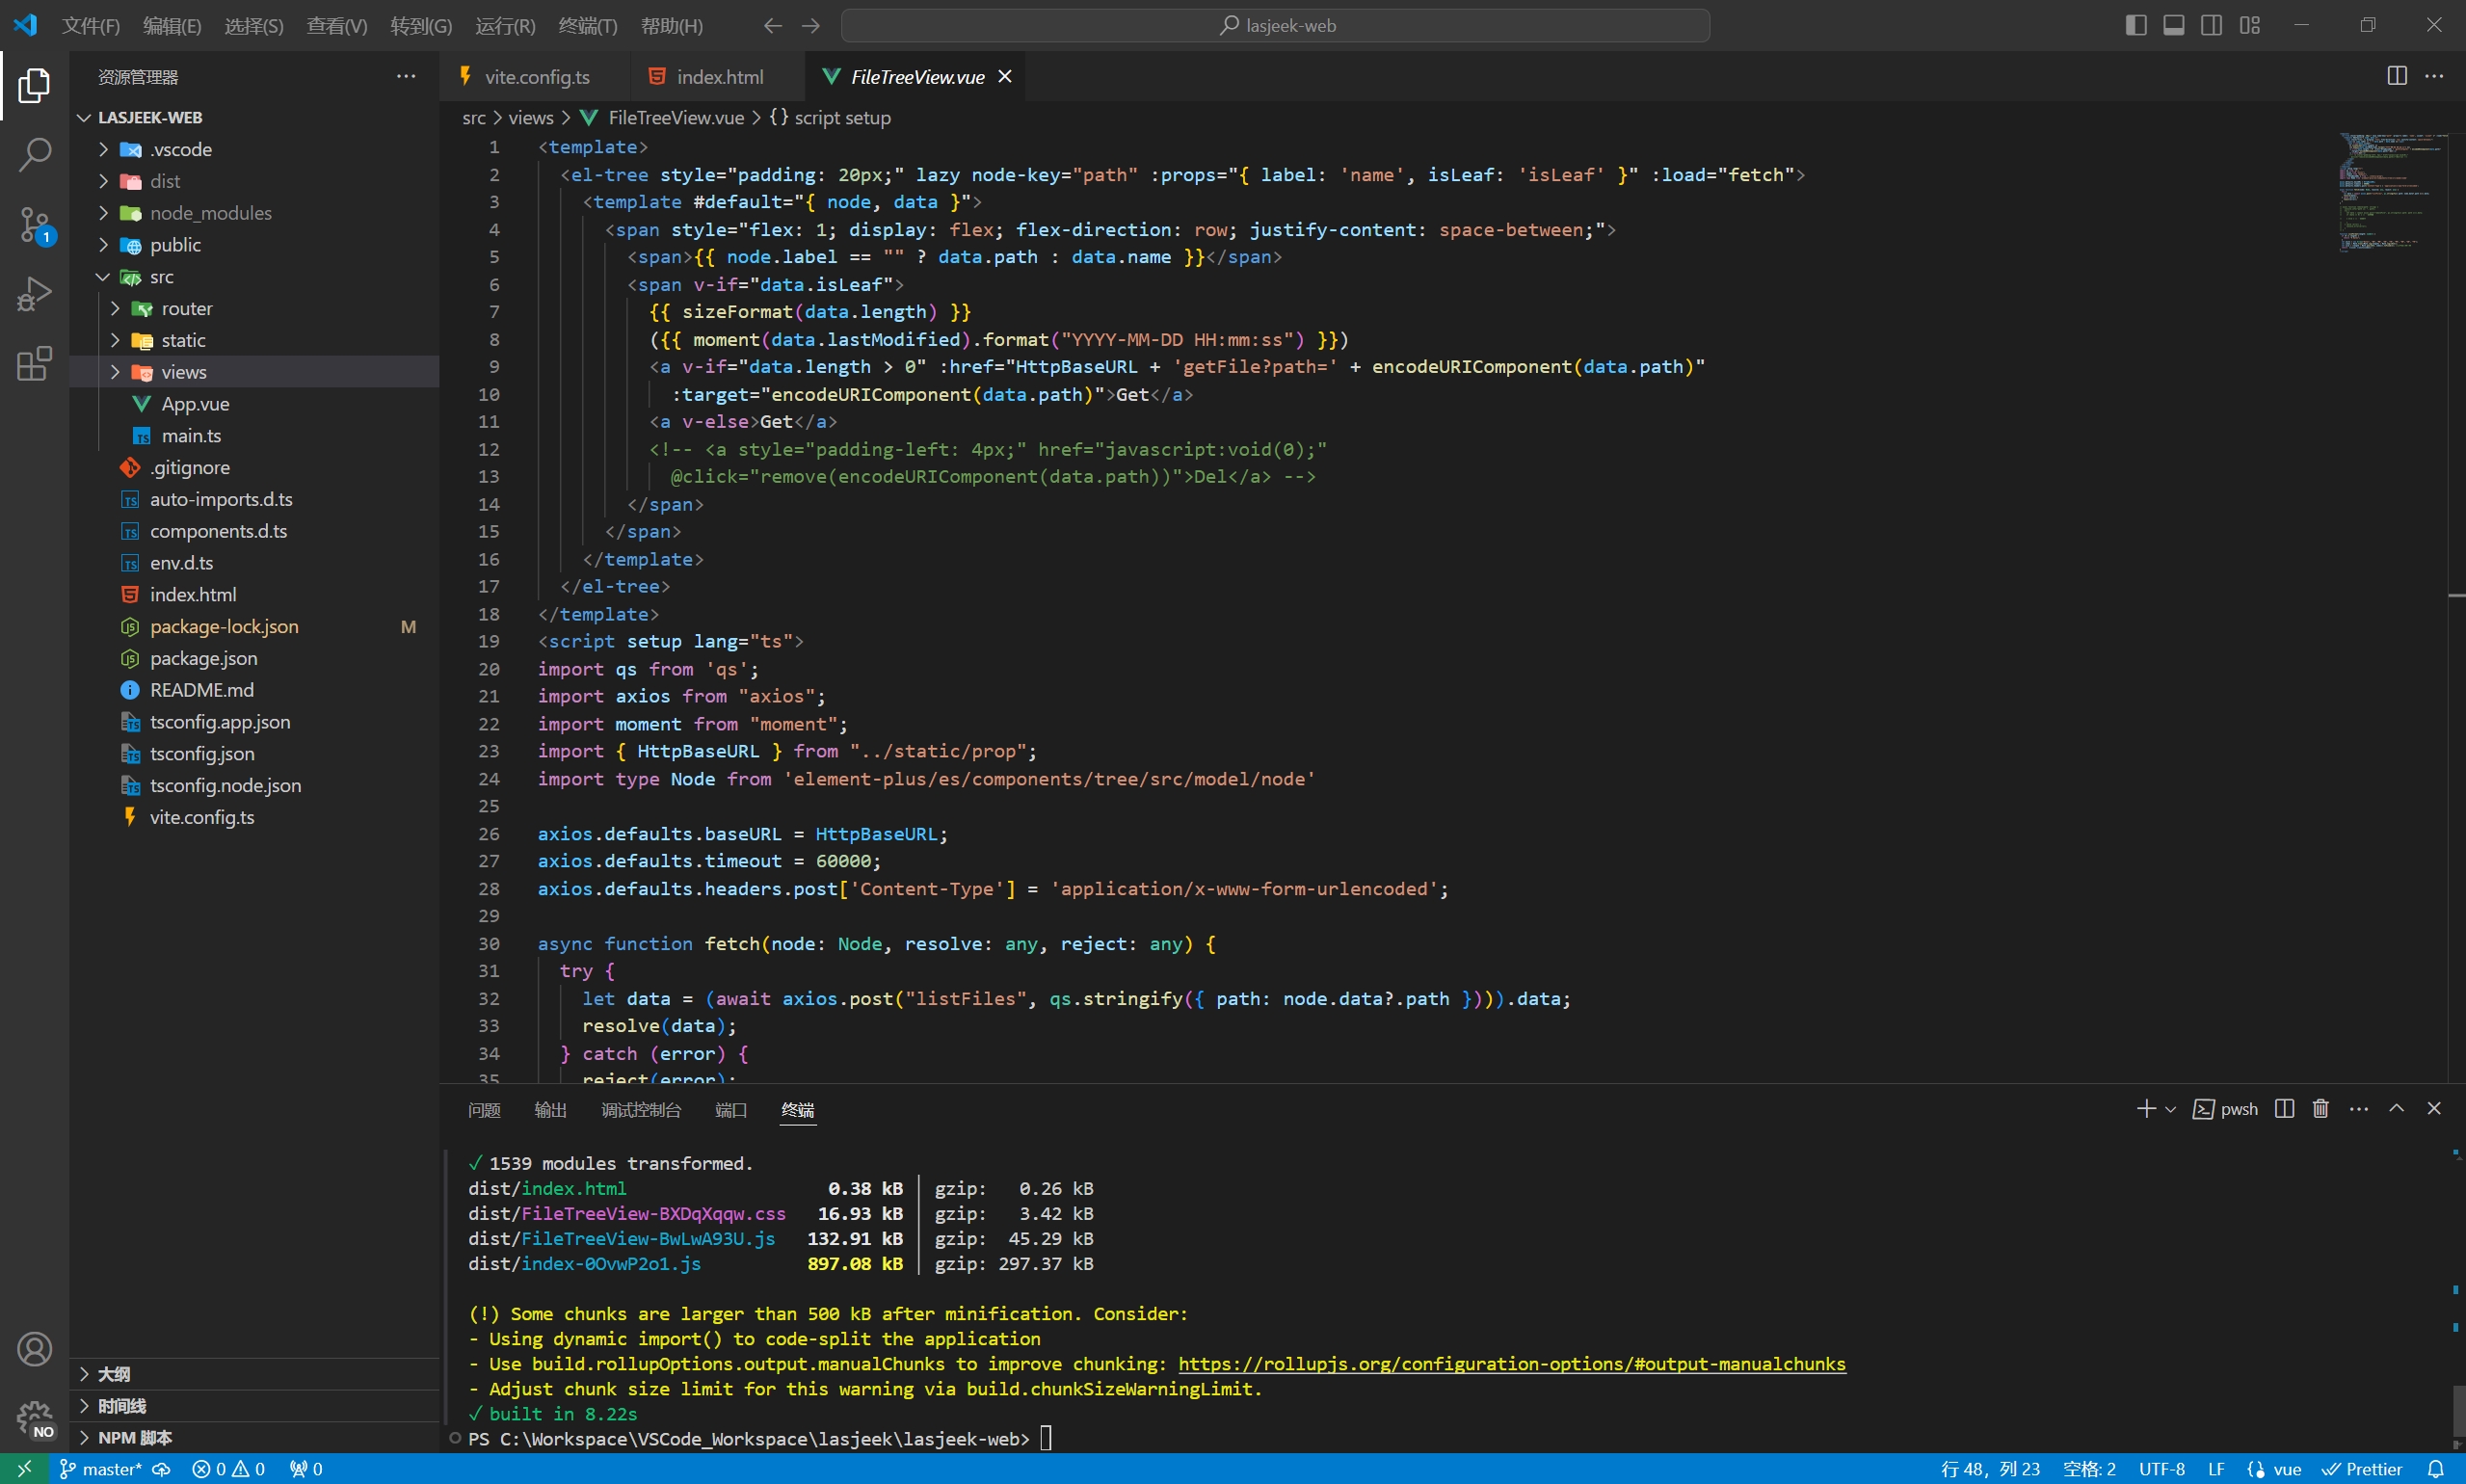Open the rollupjs.org manualchunks link
Viewport: 2466px width, 1484px height.
[x=1511, y=1364]
